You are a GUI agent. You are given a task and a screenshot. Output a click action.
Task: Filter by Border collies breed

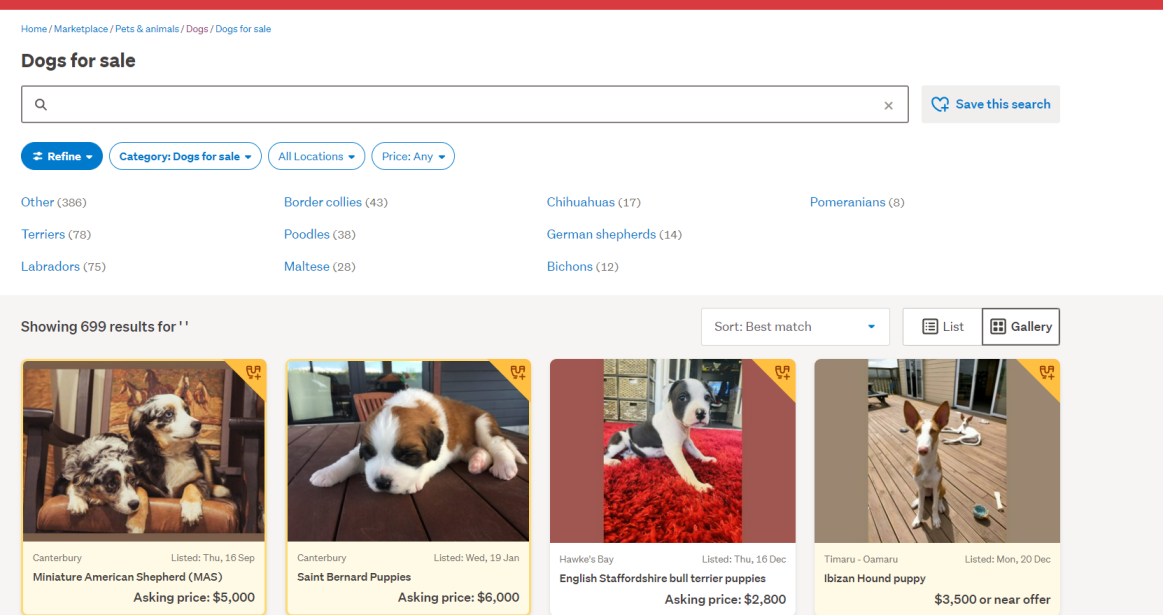point(323,202)
